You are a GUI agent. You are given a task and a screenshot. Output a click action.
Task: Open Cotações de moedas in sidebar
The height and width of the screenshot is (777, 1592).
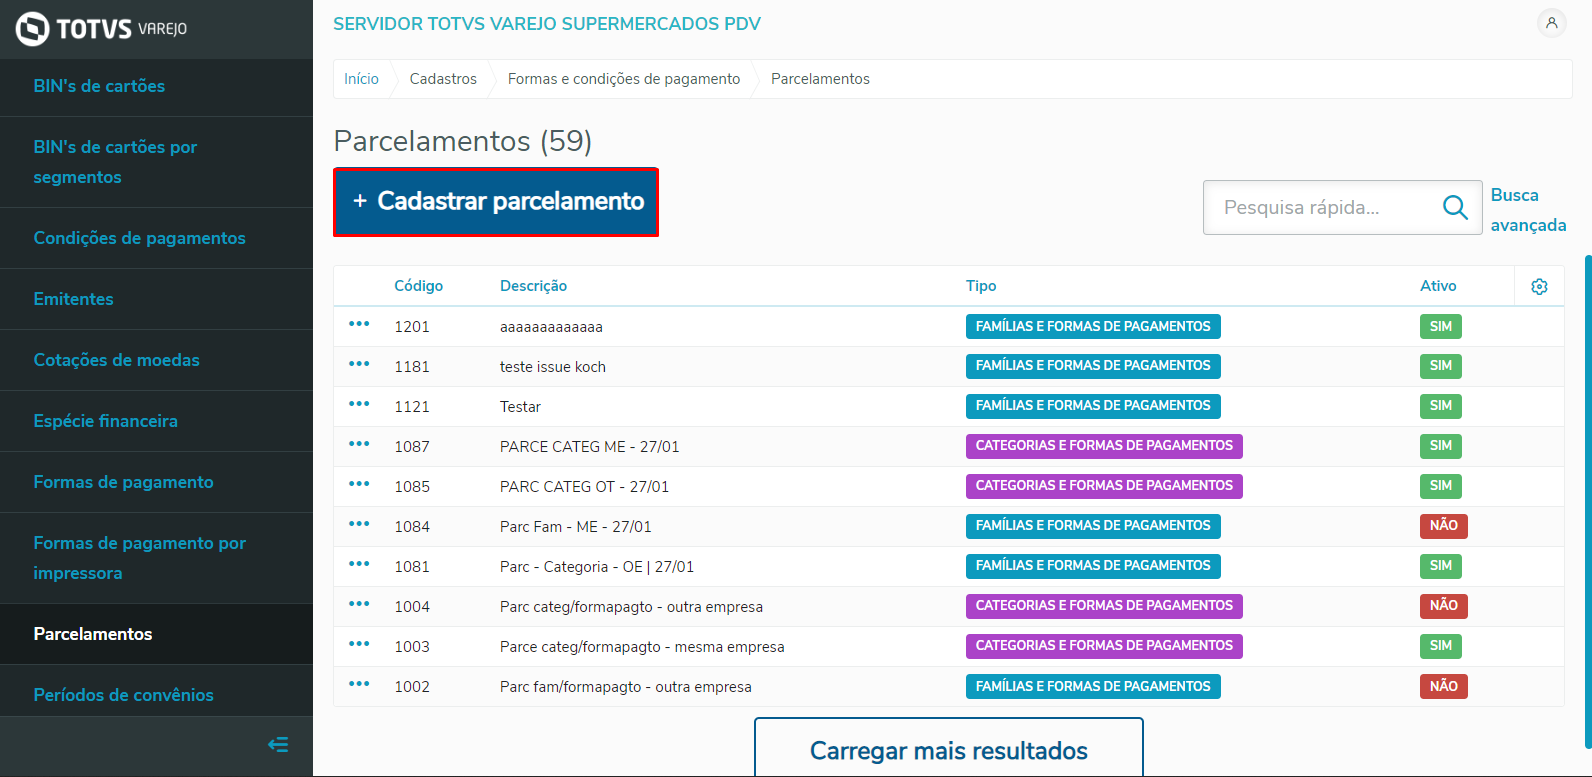click(x=156, y=360)
